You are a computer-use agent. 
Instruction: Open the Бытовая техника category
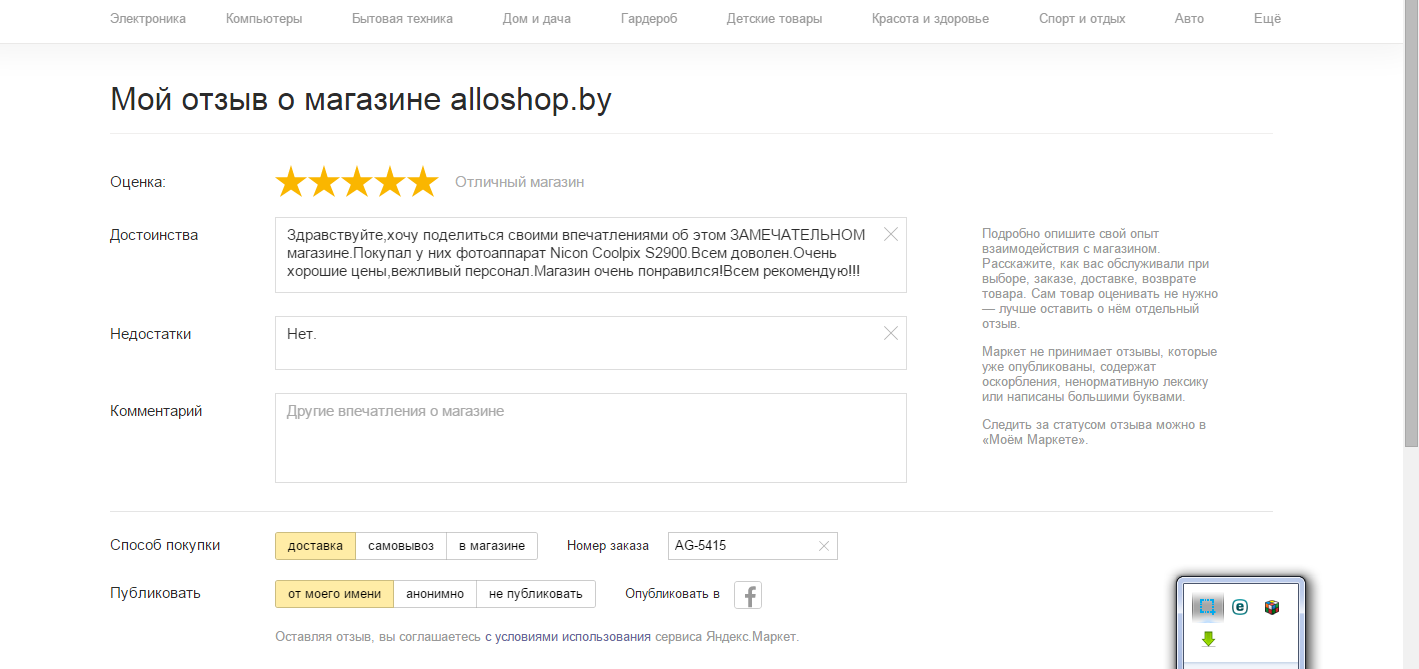click(x=402, y=18)
